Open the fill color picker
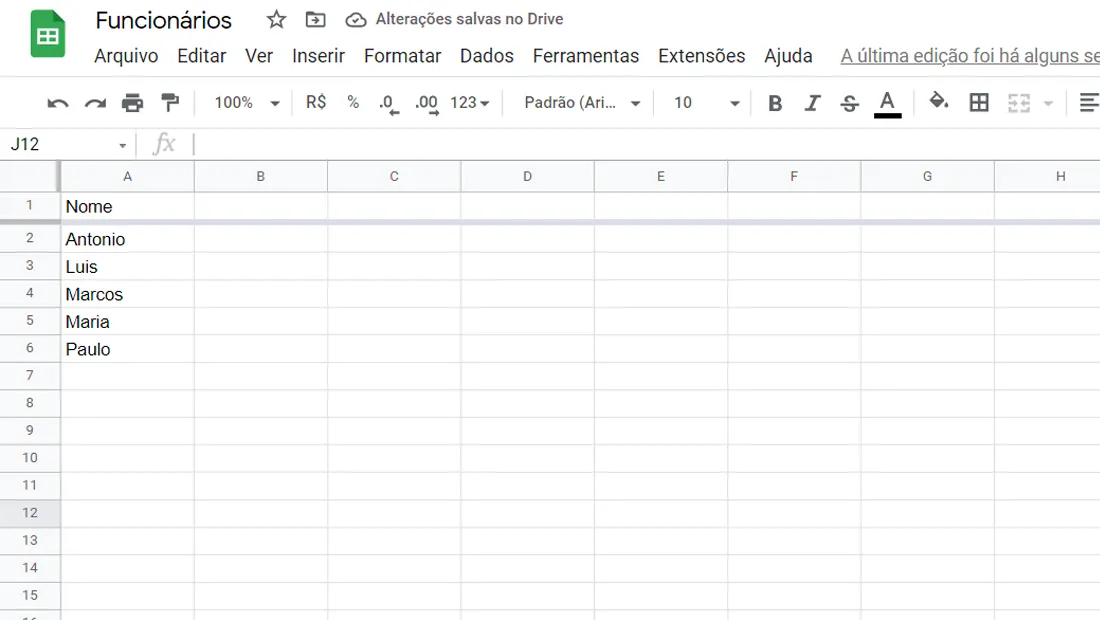Image resolution: width=1100 pixels, height=620 pixels. [939, 102]
